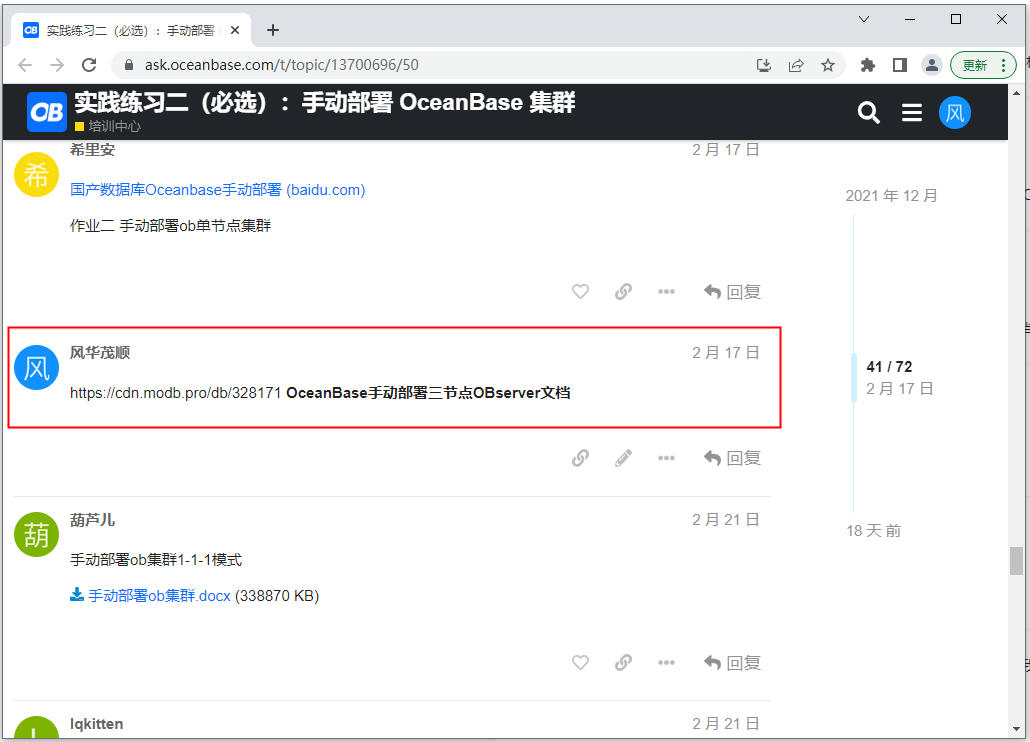Reply to 葫芦儿's post
This screenshot has height=742, width=1030.
732,663
